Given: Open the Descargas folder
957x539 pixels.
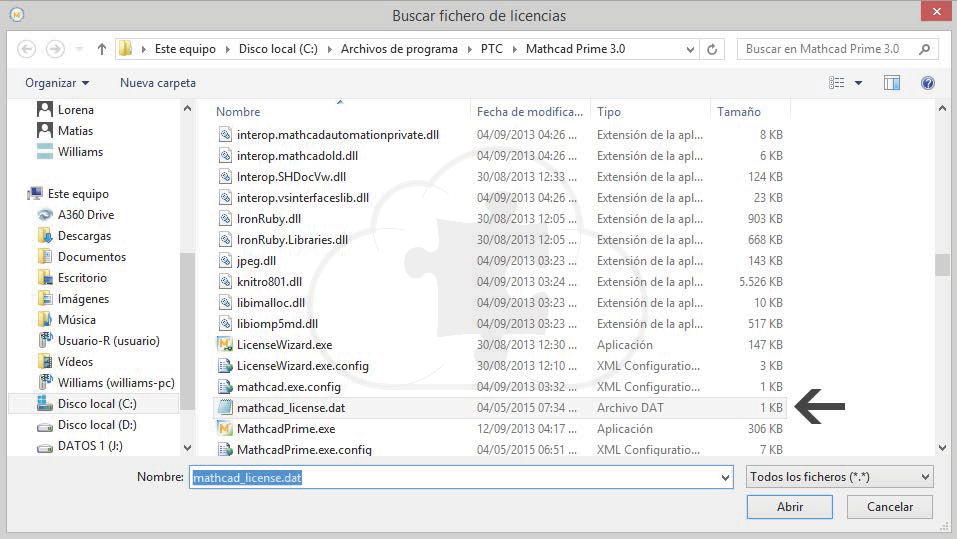Looking at the screenshot, I should (74, 236).
